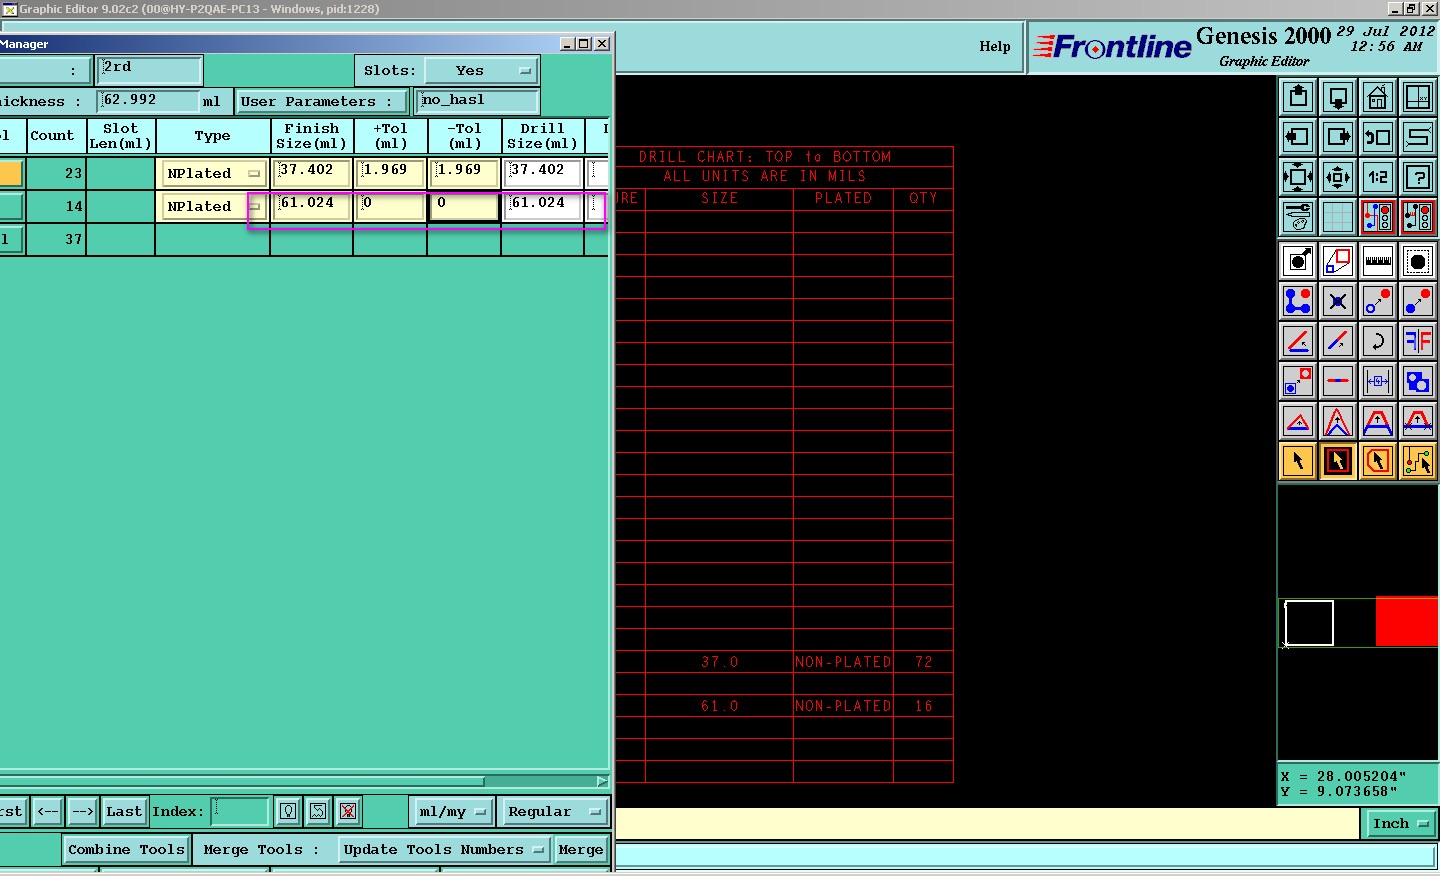Click the Index input field

point(240,811)
